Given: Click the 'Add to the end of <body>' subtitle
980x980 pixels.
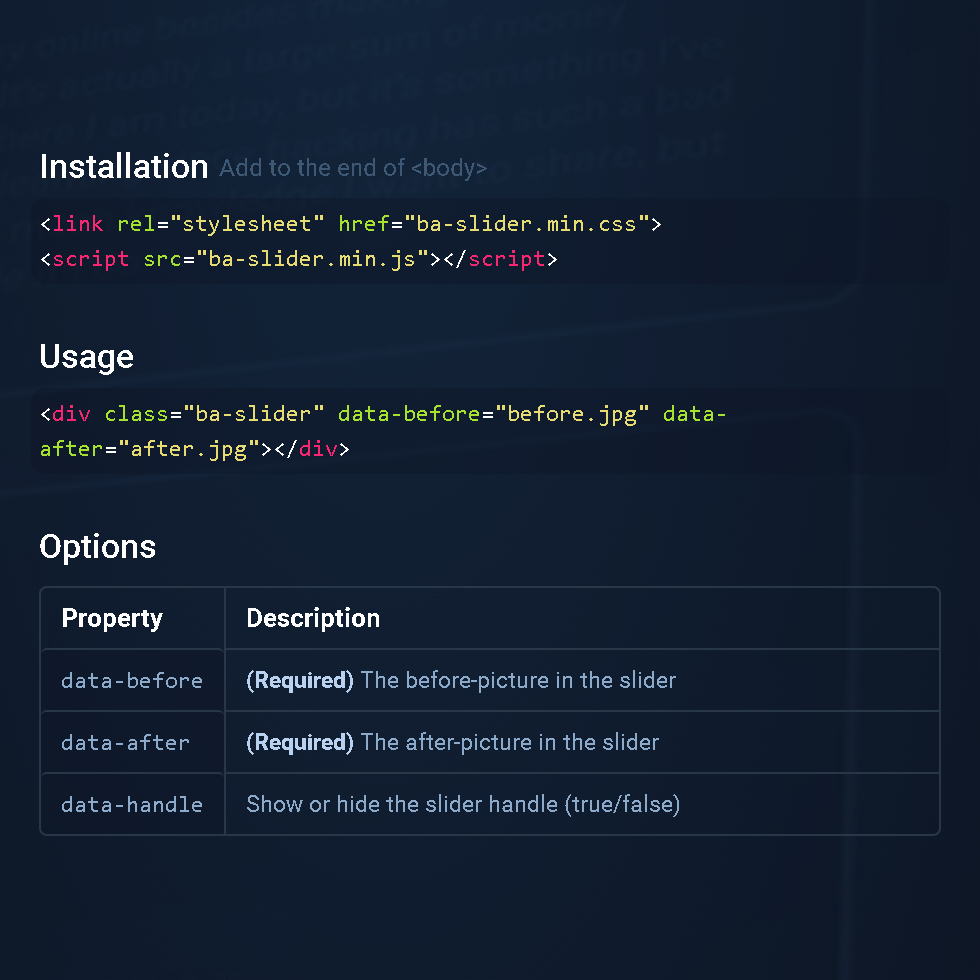Looking at the screenshot, I should [x=353, y=168].
